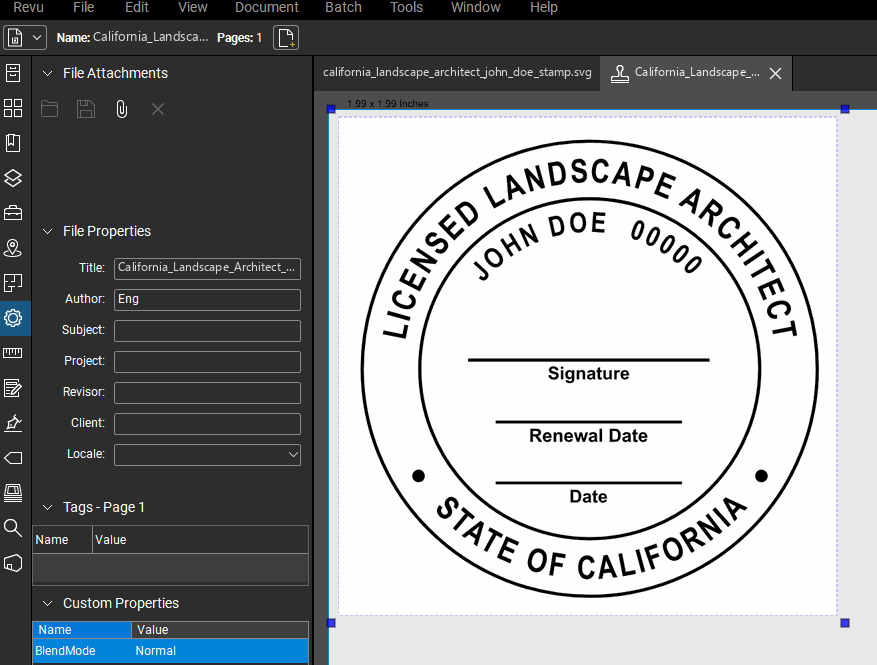
Task: Open the Studio panel icon
Action: (13, 493)
